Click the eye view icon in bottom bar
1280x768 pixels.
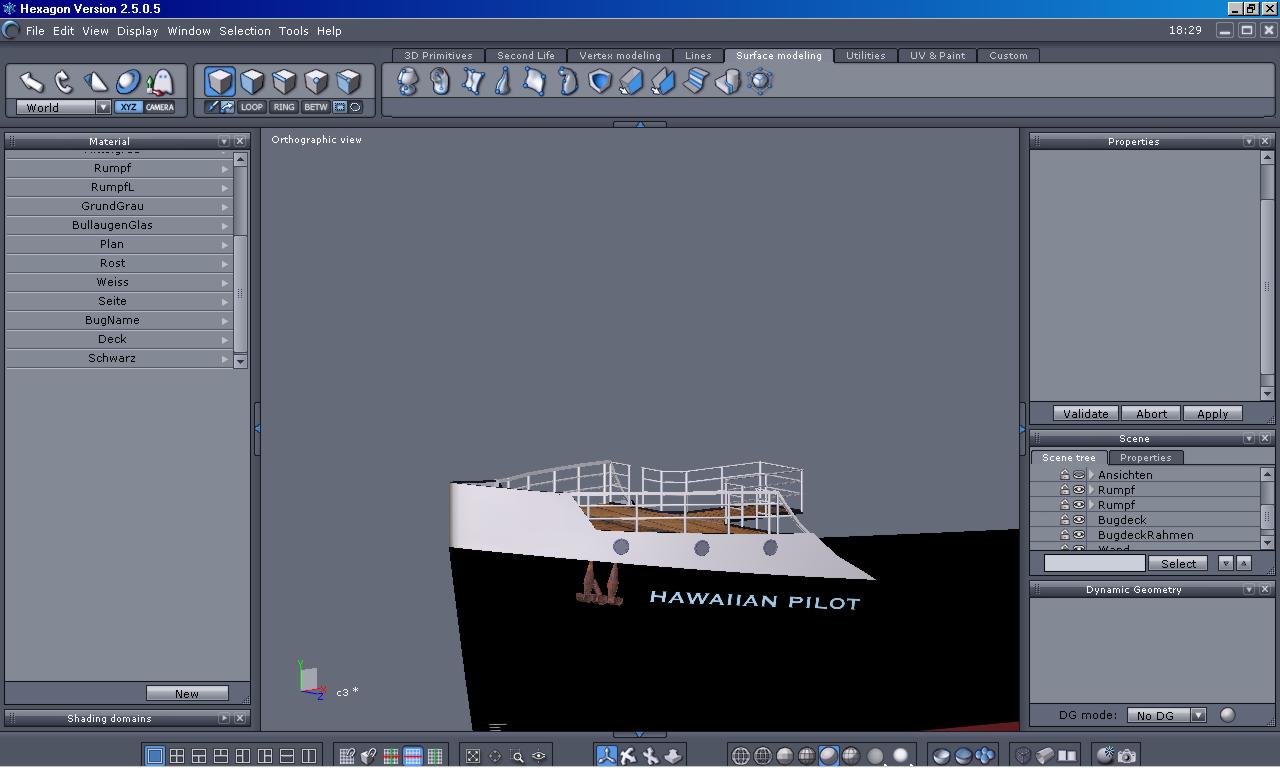pos(539,756)
